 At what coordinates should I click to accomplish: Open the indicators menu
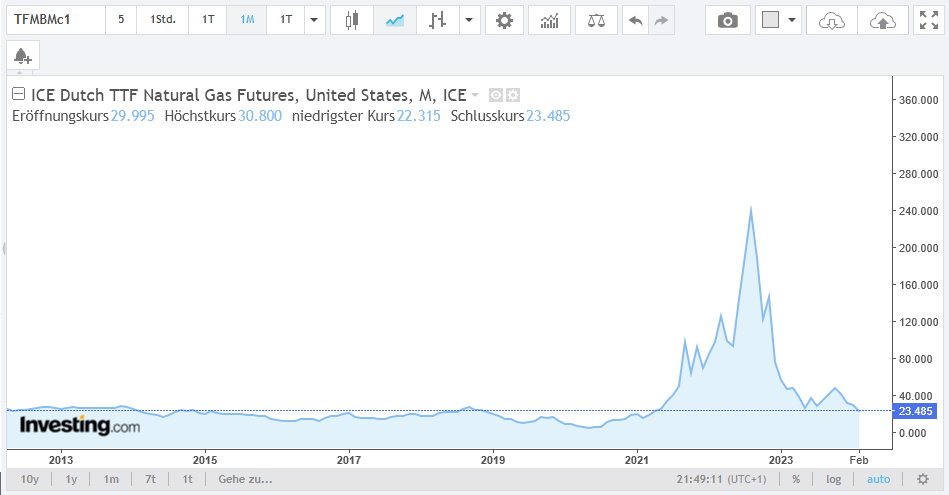[x=549, y=20]
